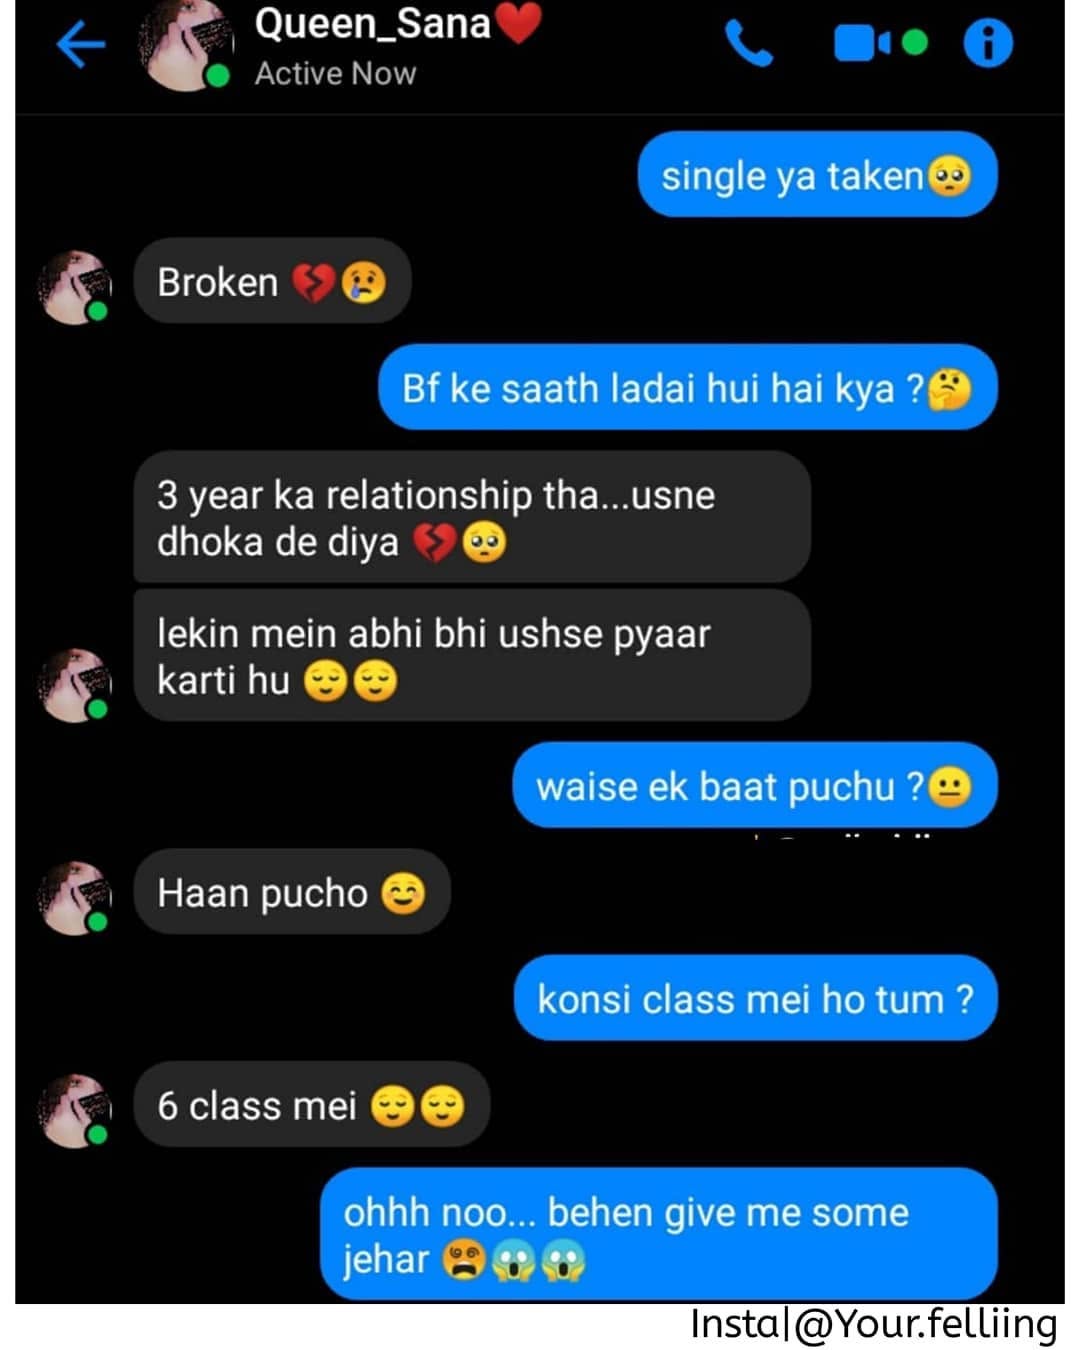This screenshot has height=1350, width=1080.
Task: Tap the '3 year ka relationship' message
Action: (x=471, y=517)
